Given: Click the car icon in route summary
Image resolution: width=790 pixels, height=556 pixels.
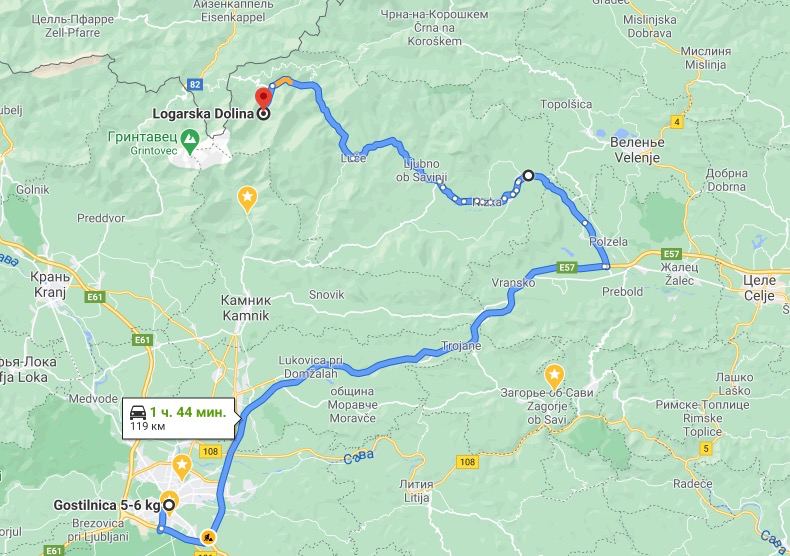Looking at the screenshot, I should pos(138,412).
